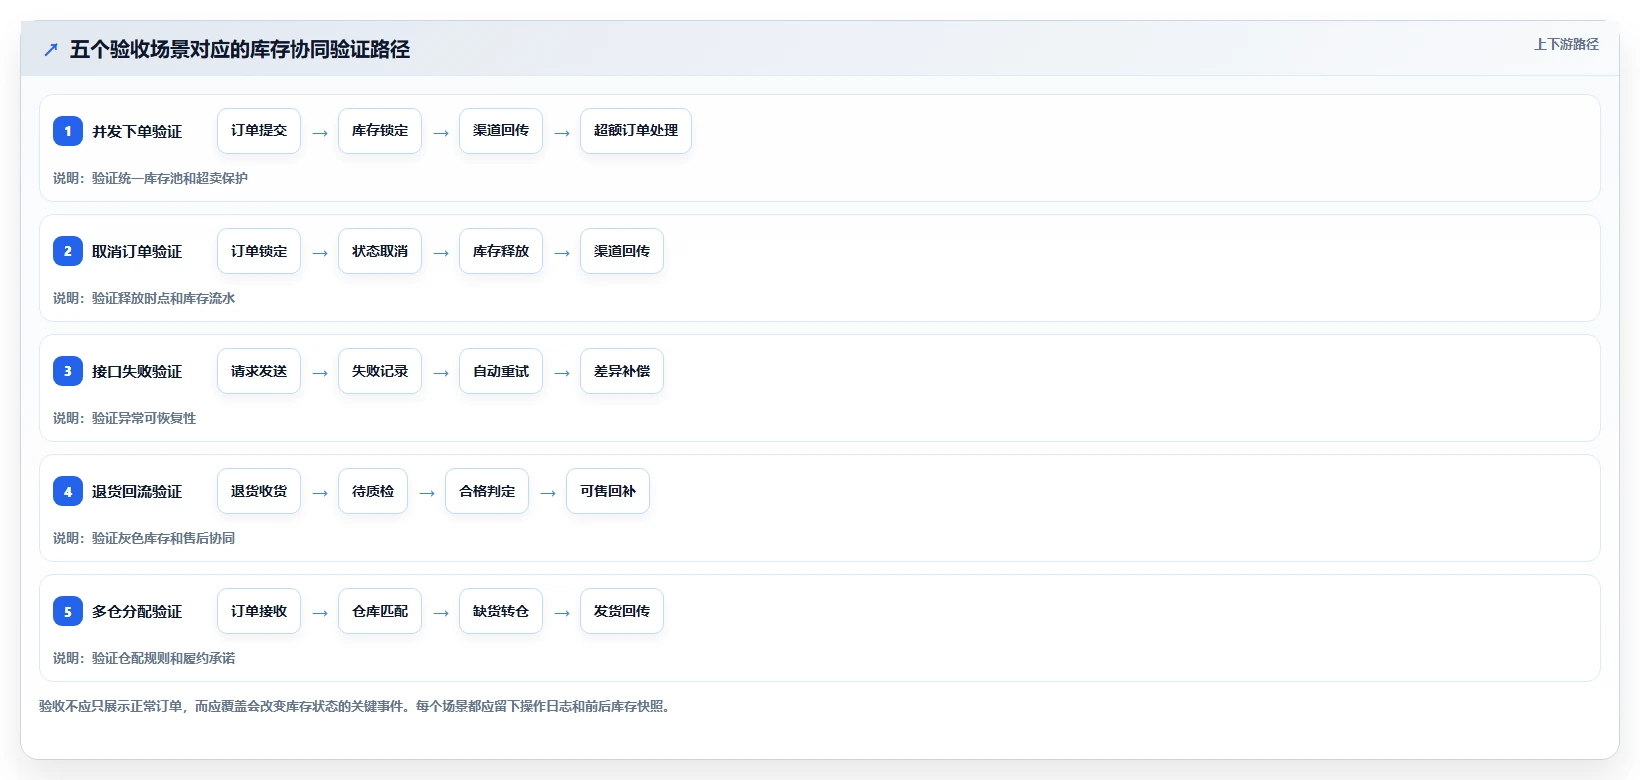
Task: Select the 渠道回传 step in 并发下单验证 row
Action: pyautogui.click(x=501, y=131)
